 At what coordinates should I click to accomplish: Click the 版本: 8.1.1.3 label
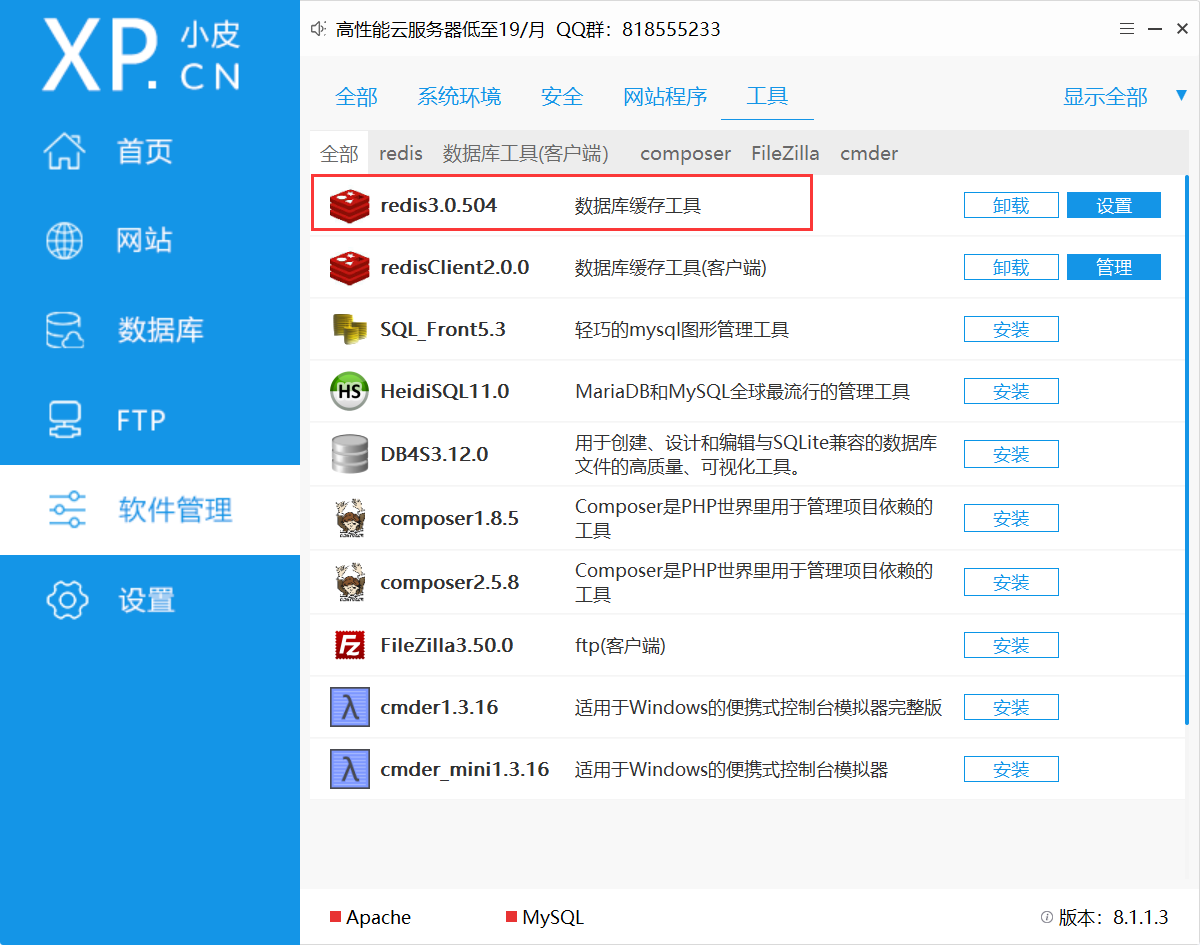(x=1114, y=917)
